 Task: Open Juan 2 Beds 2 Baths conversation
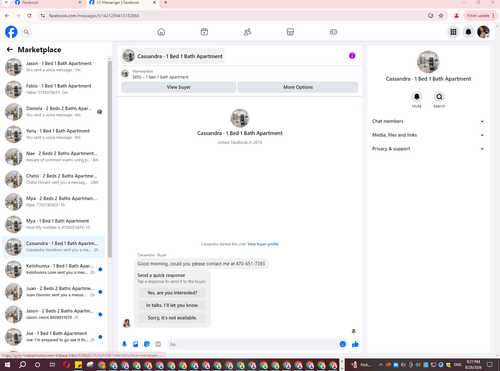[x=54, y=291]
